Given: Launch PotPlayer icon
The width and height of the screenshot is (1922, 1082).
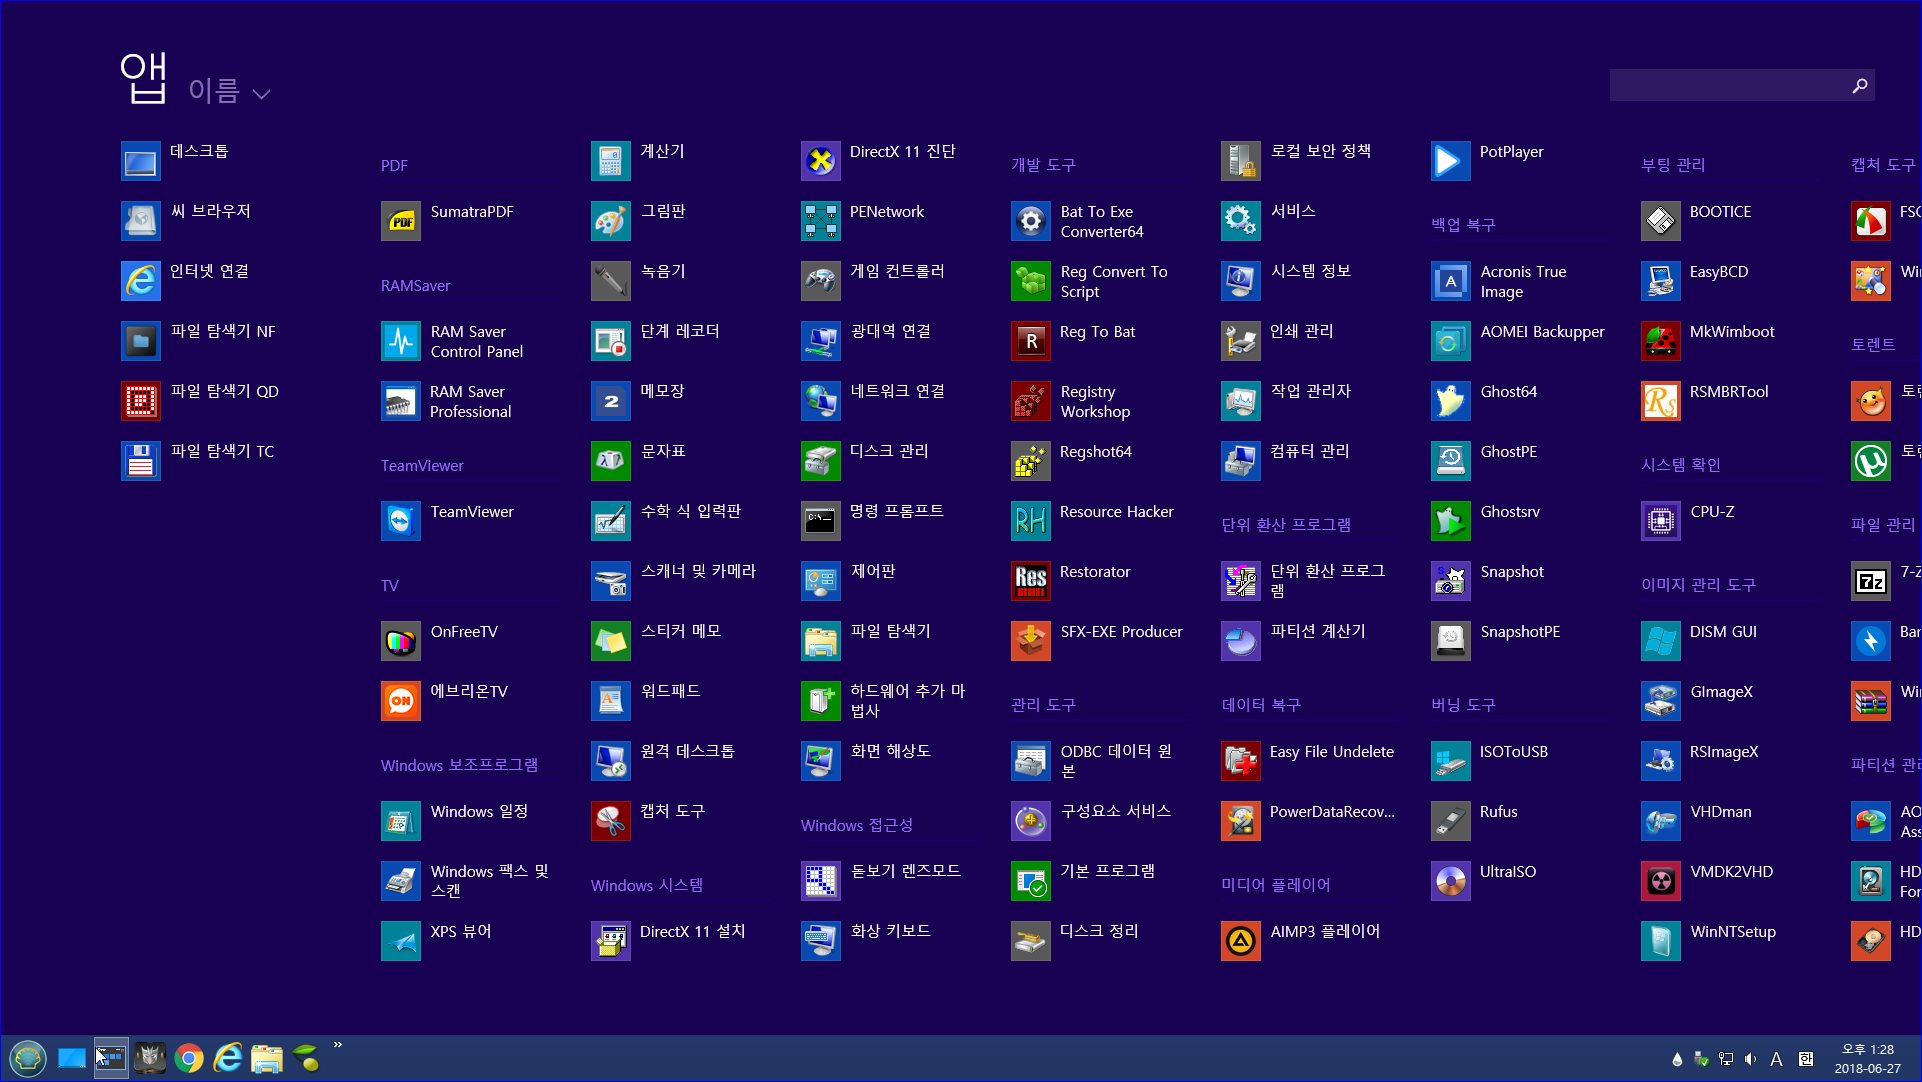Looking at the screenshot, I should [x=1451, y=161].
